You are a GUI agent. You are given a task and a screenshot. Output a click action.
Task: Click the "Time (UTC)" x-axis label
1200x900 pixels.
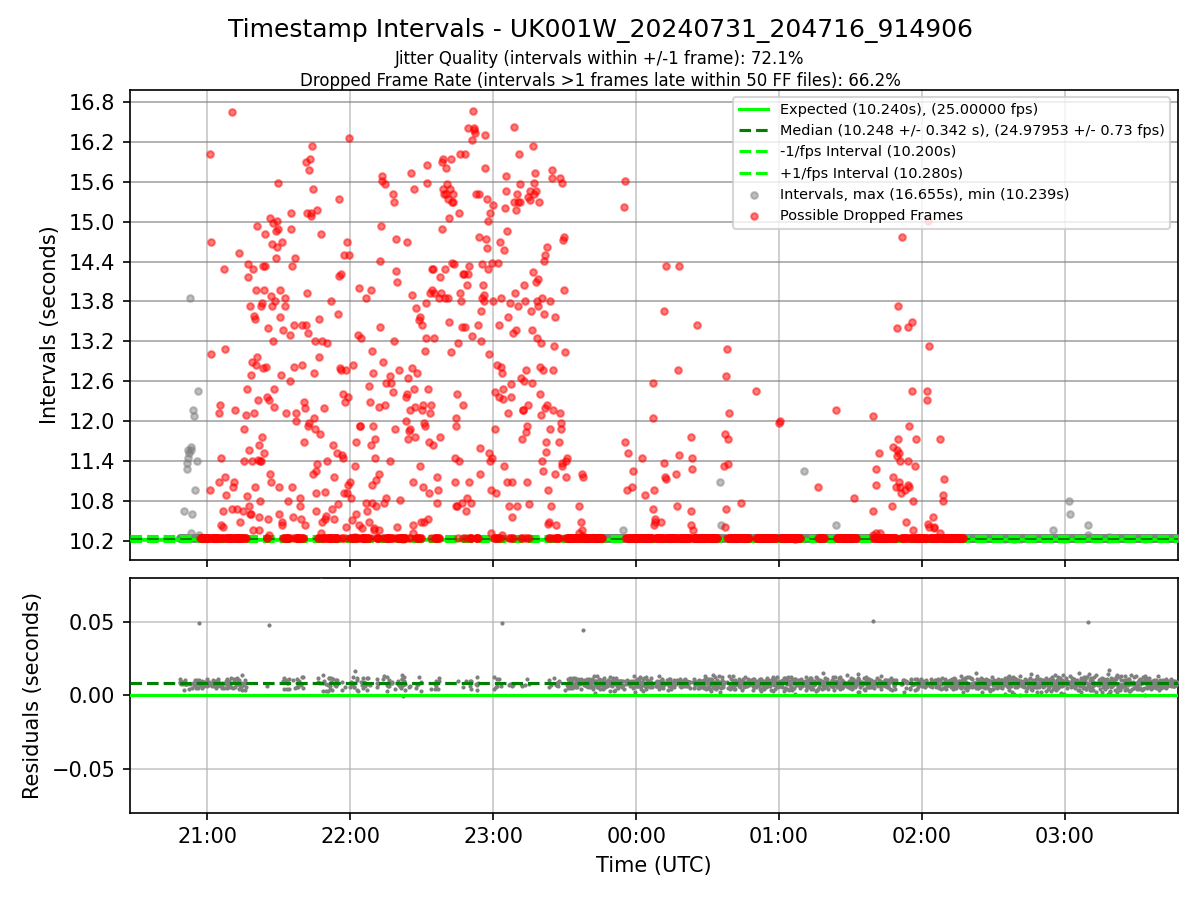coord(653,865)
